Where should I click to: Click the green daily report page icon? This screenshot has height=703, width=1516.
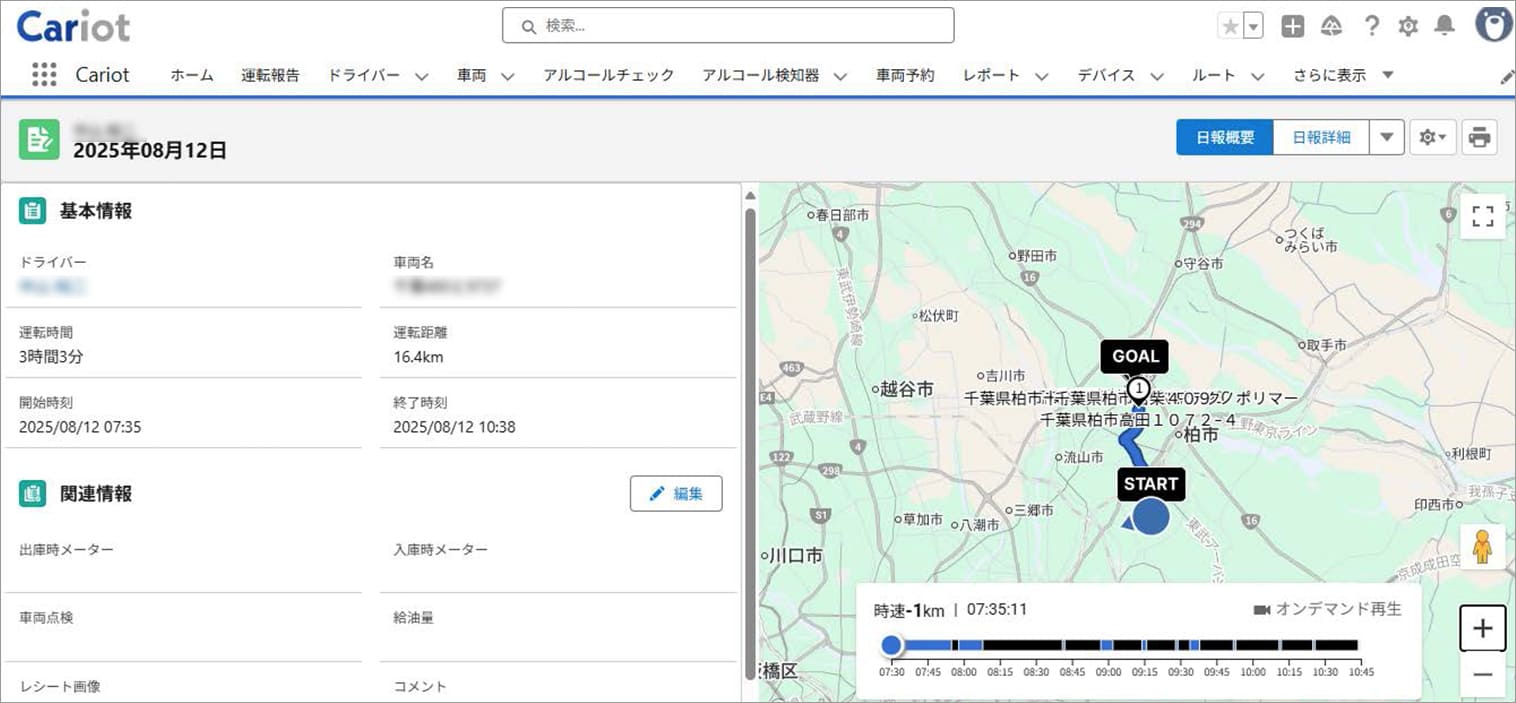tap(39, 140)
